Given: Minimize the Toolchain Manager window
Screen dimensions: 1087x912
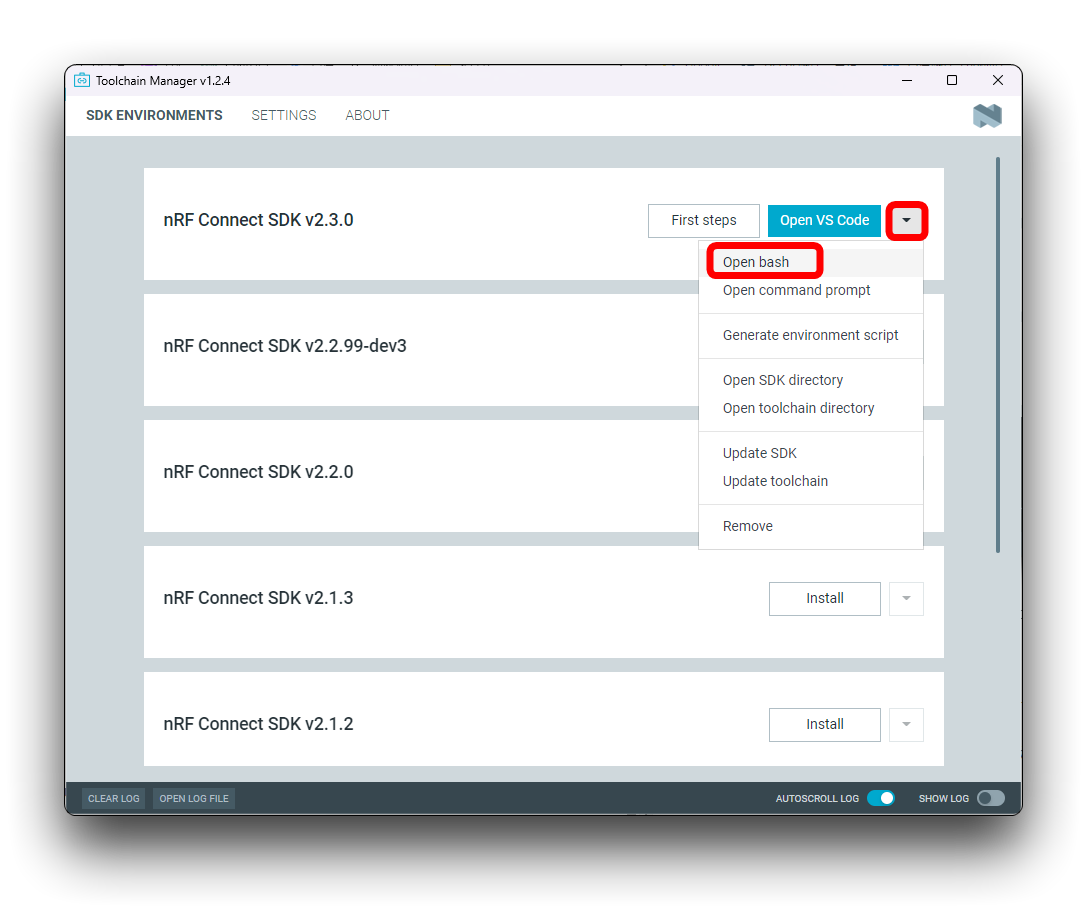Looking at the screenshot, I should [x=906, y=80].
